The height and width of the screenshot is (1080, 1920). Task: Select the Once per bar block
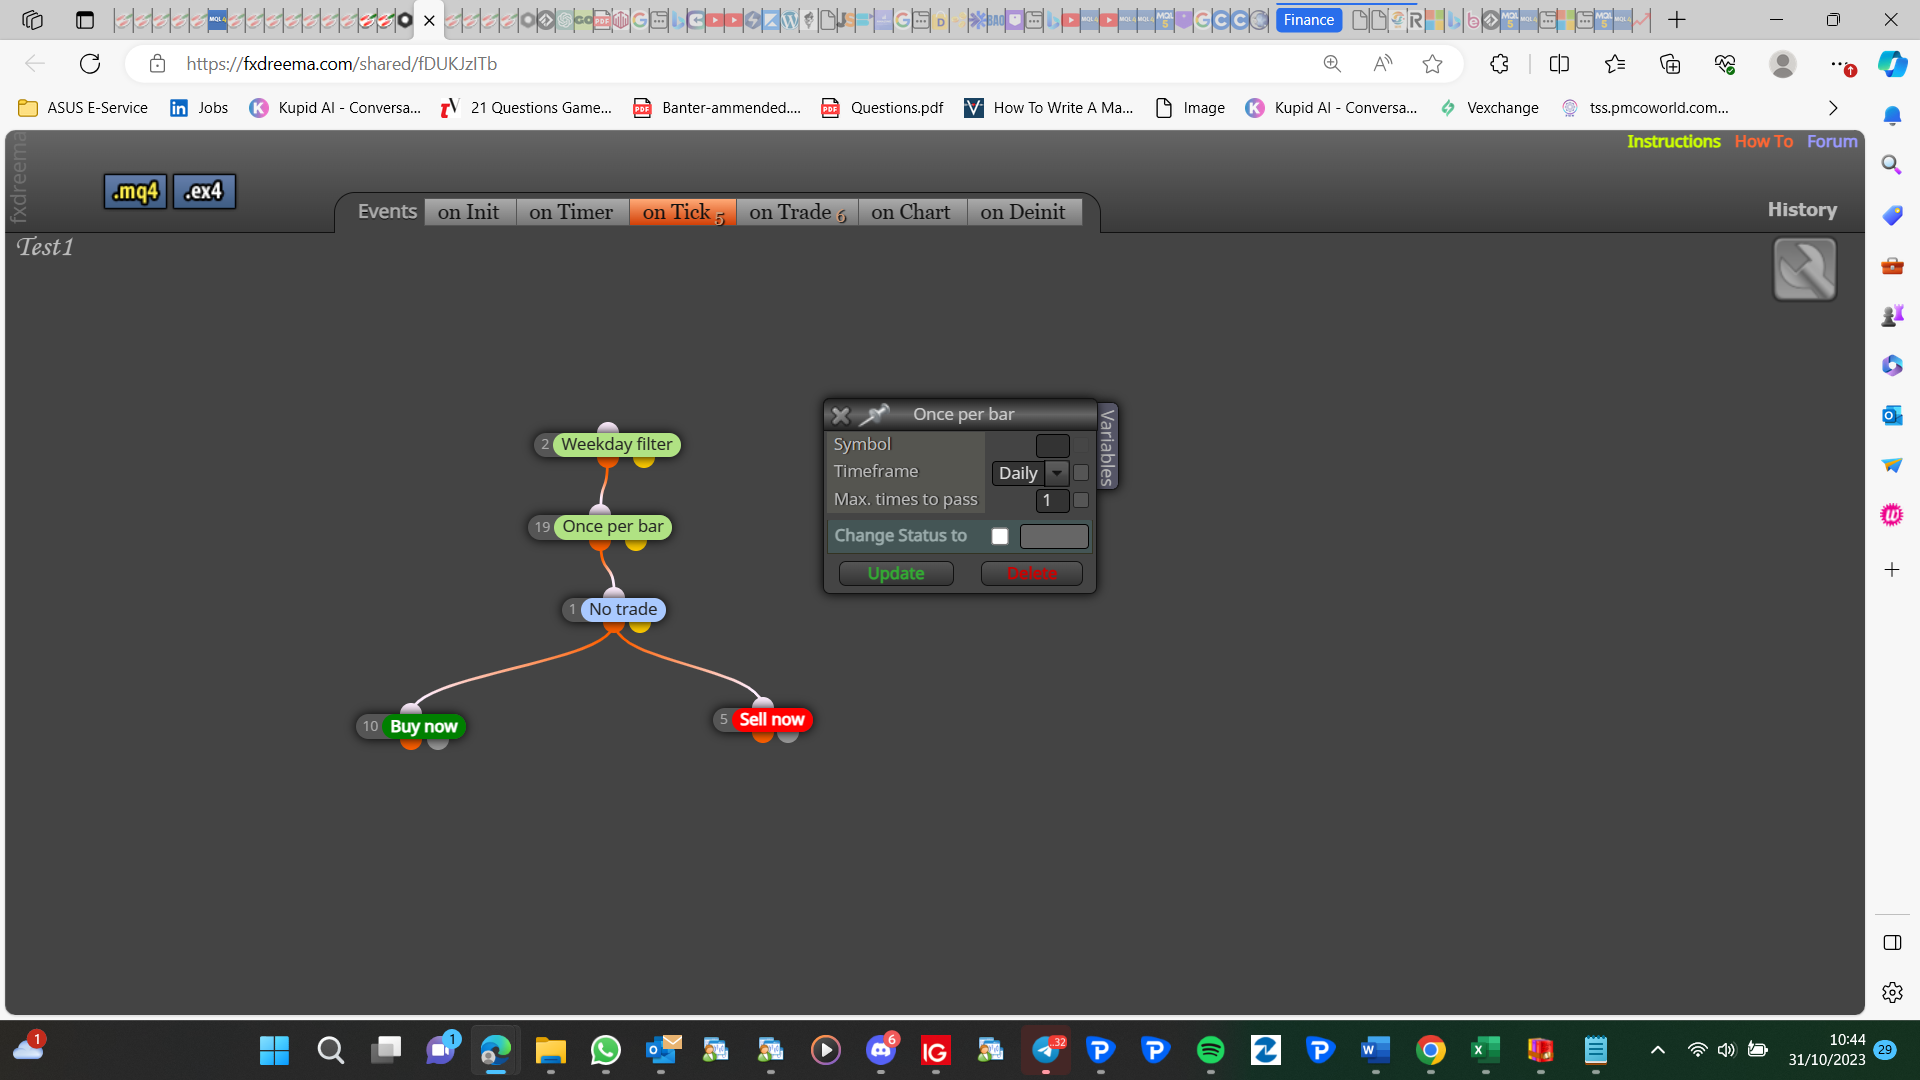pos(612,526)
